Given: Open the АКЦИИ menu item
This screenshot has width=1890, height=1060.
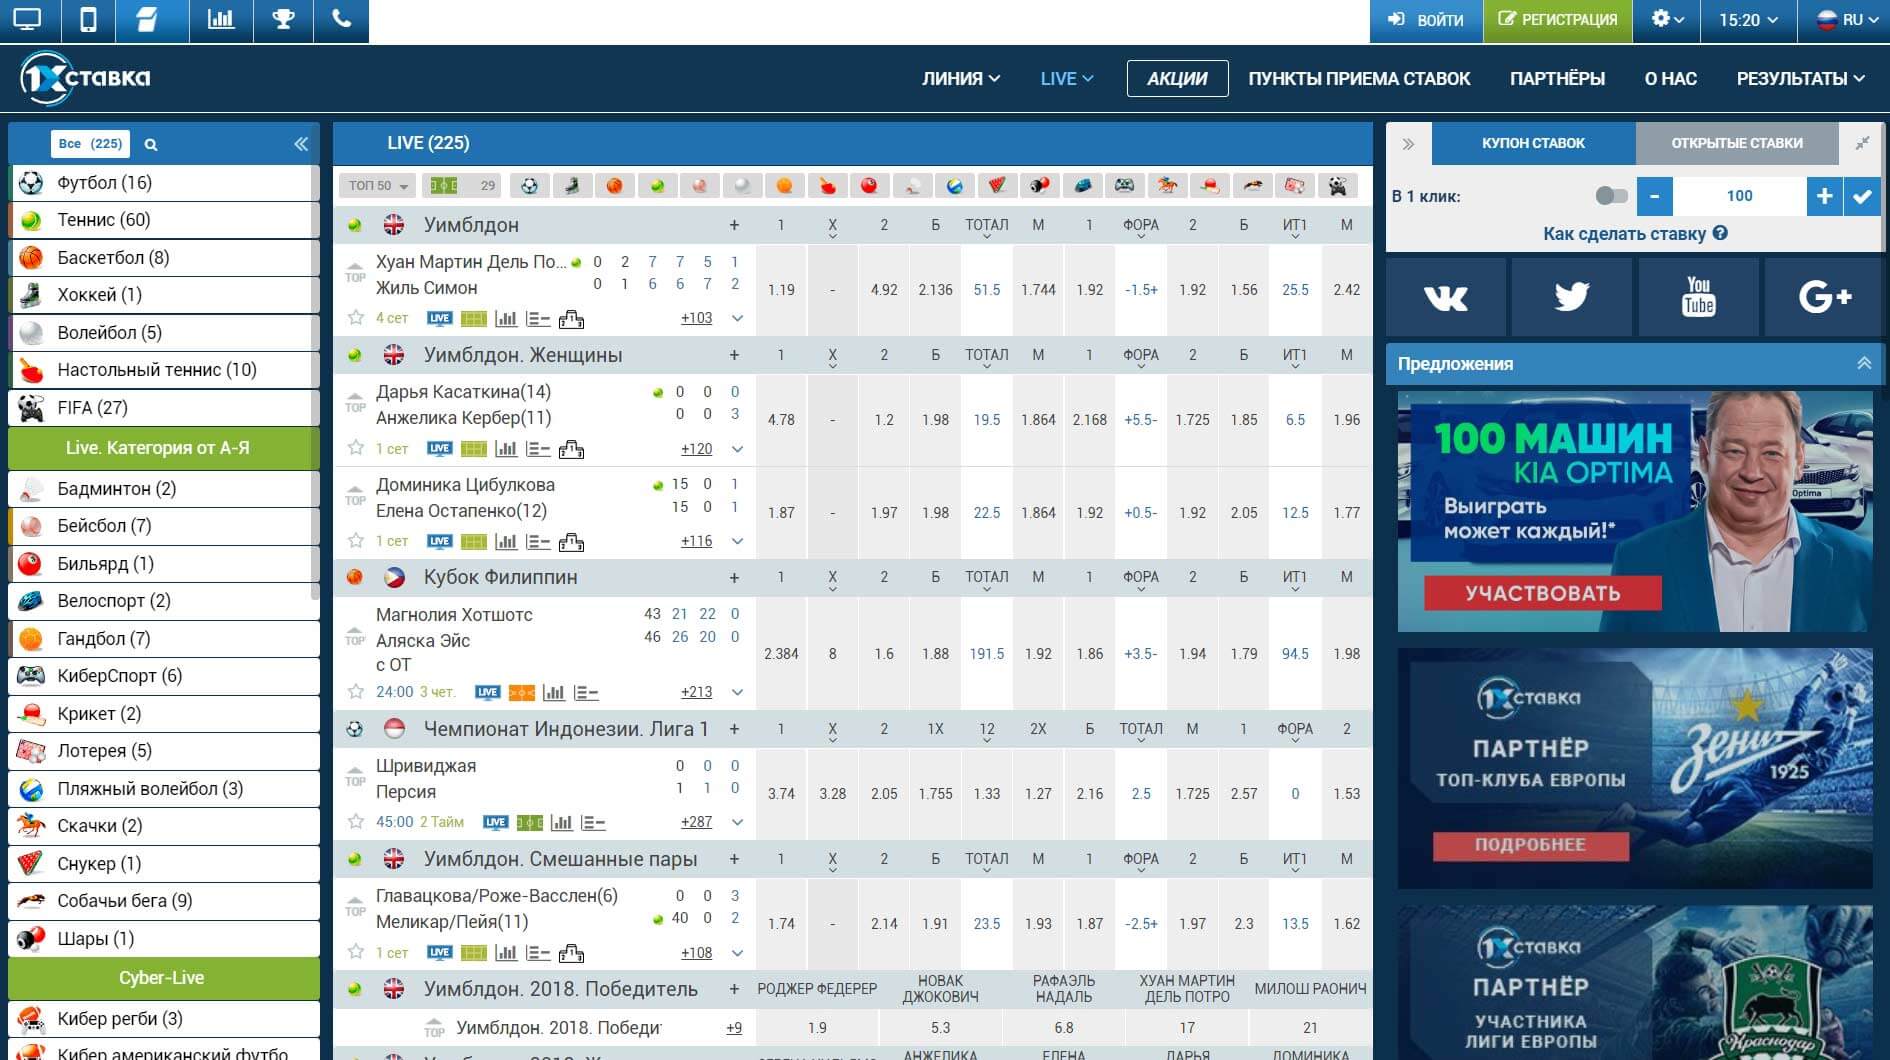Looking at the screenshot, I should click(x=1177, y=79).
